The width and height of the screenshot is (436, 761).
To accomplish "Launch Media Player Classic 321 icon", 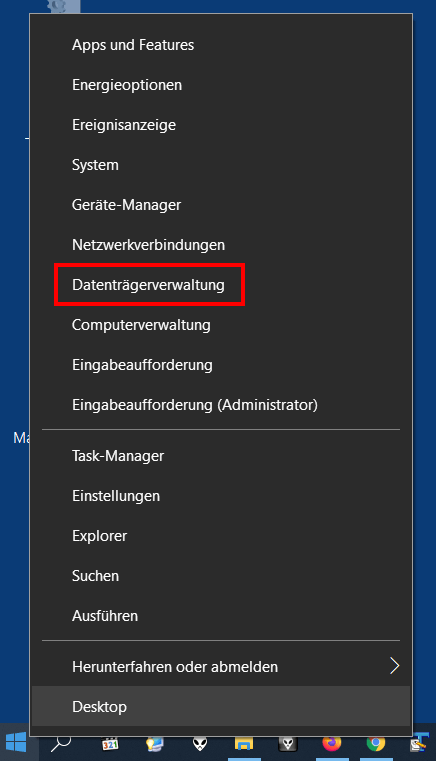I will coord(110,744).
